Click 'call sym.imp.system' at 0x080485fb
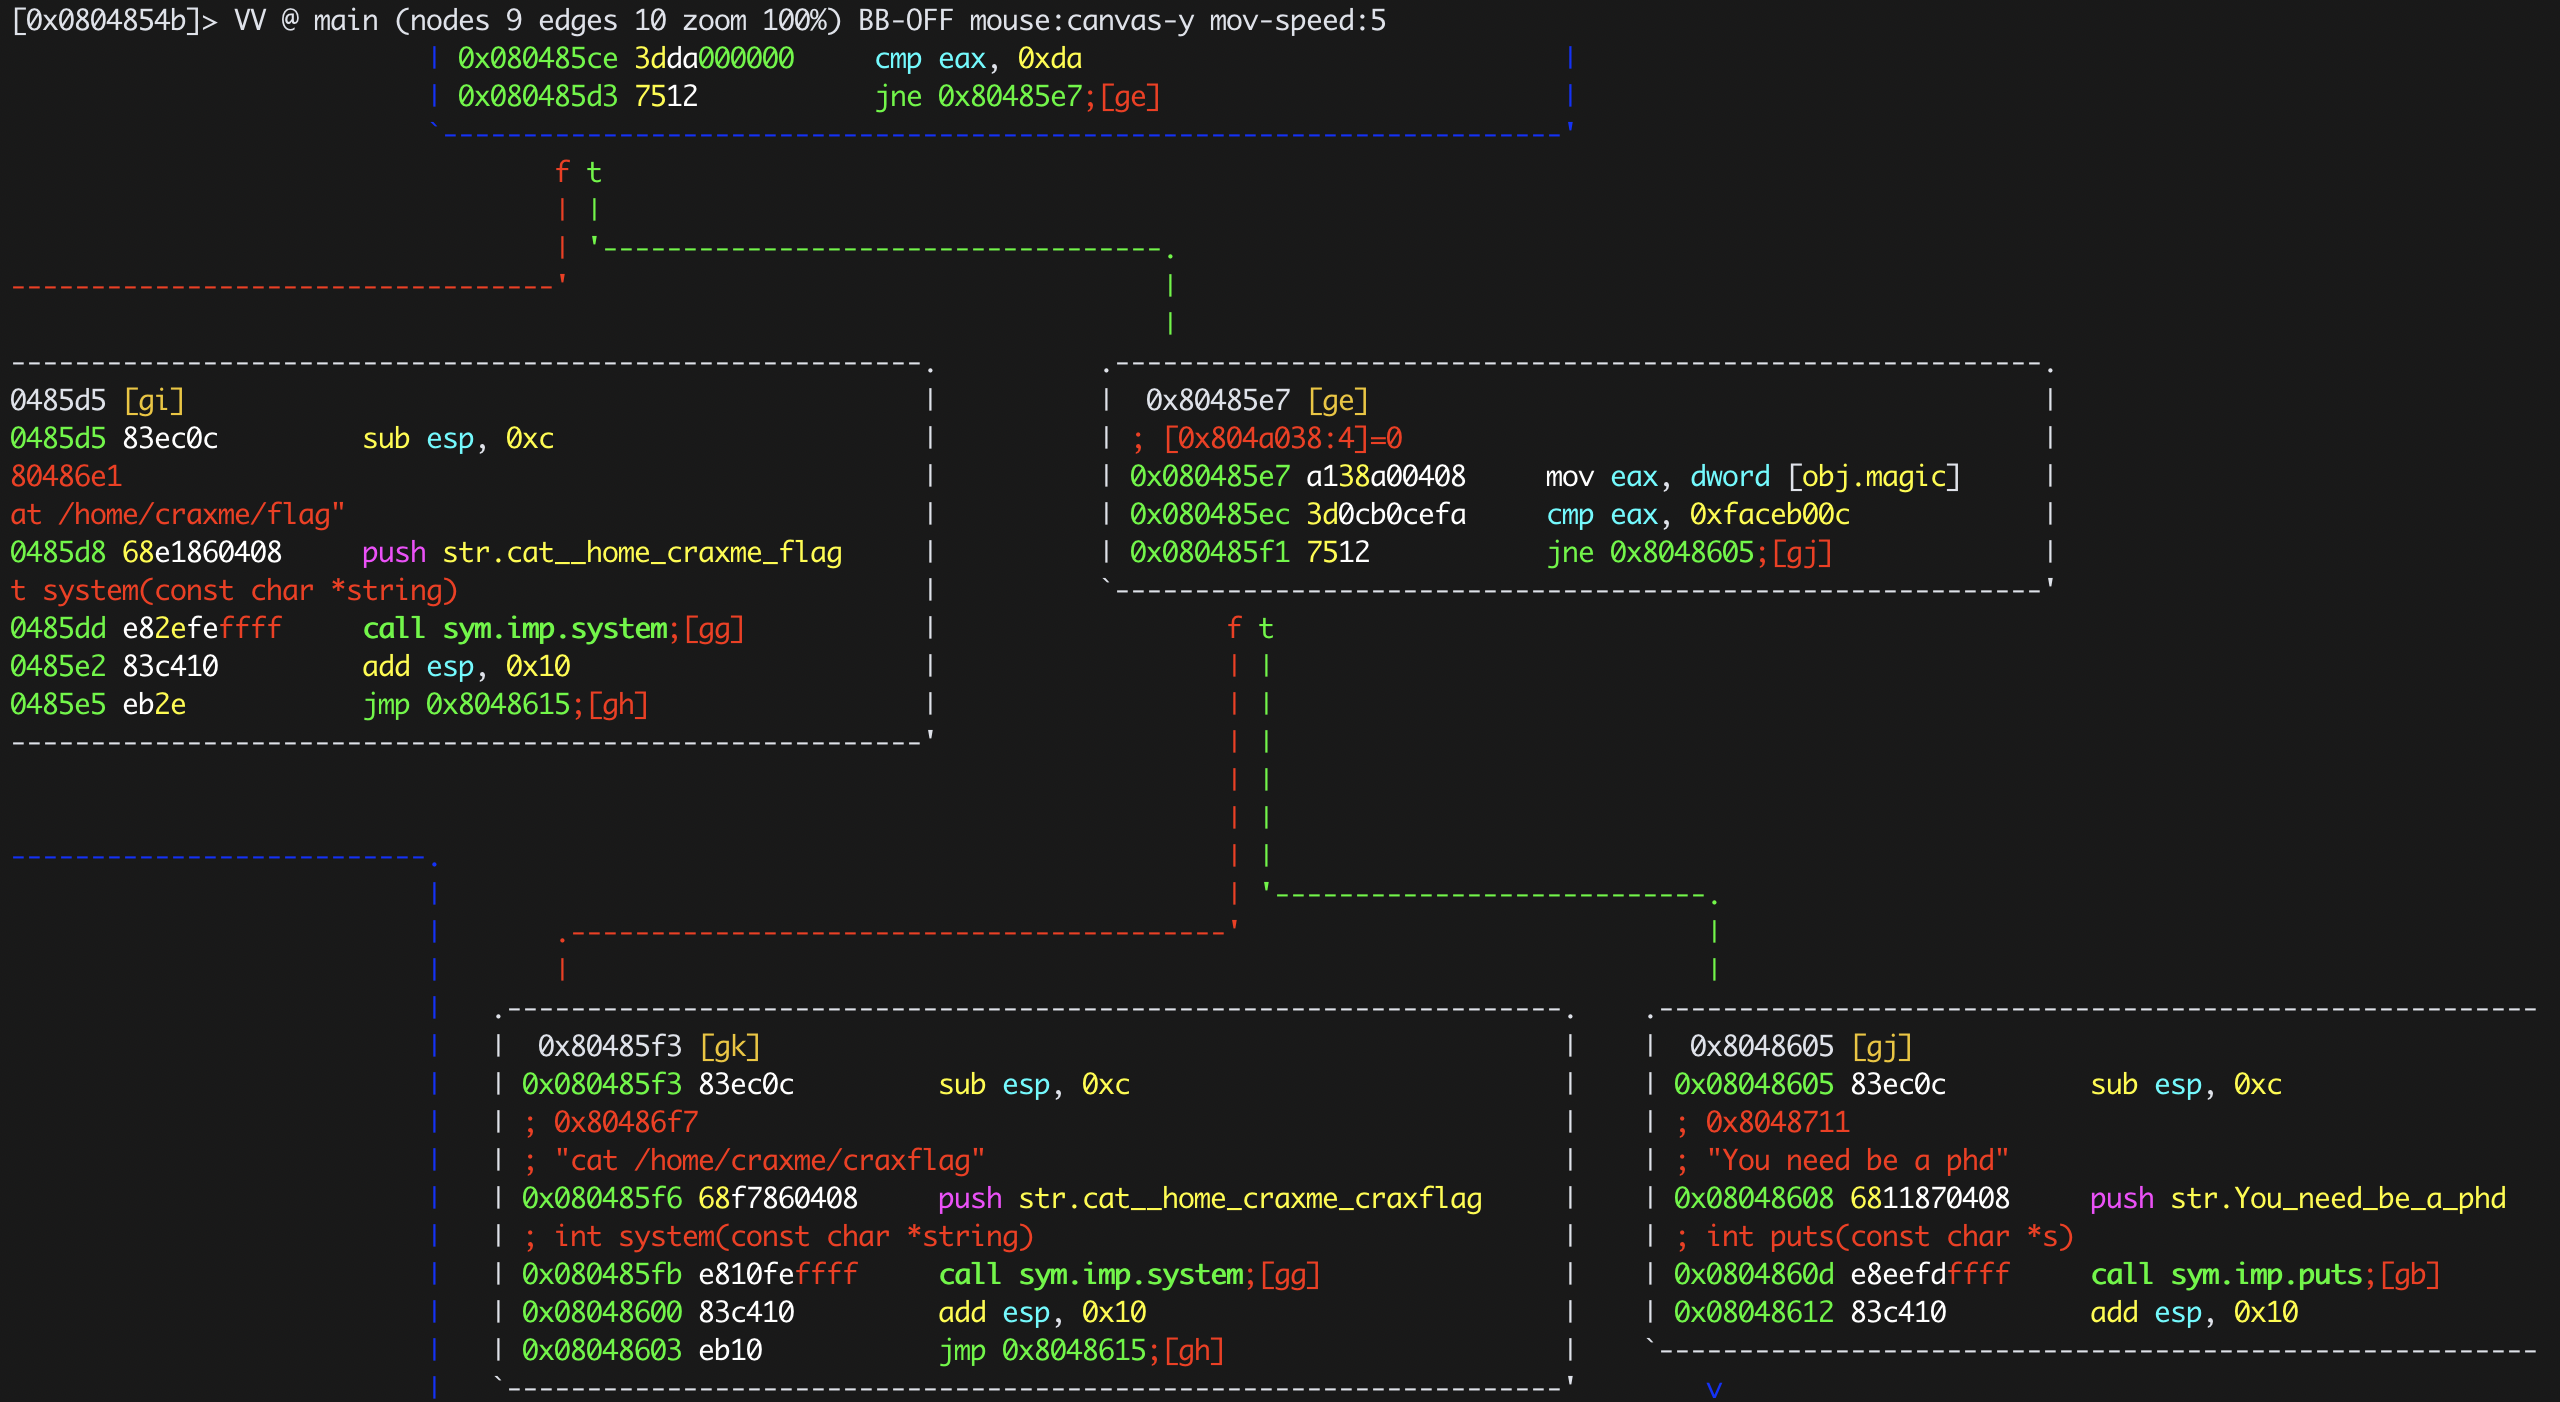The width and height of the screenshot is (2560, 1402). pyautogui.click(x=1091, y=1275)
